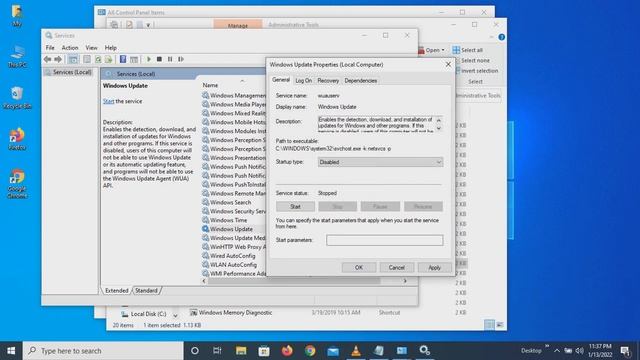Select Services (Local) in the console tree

72,72
